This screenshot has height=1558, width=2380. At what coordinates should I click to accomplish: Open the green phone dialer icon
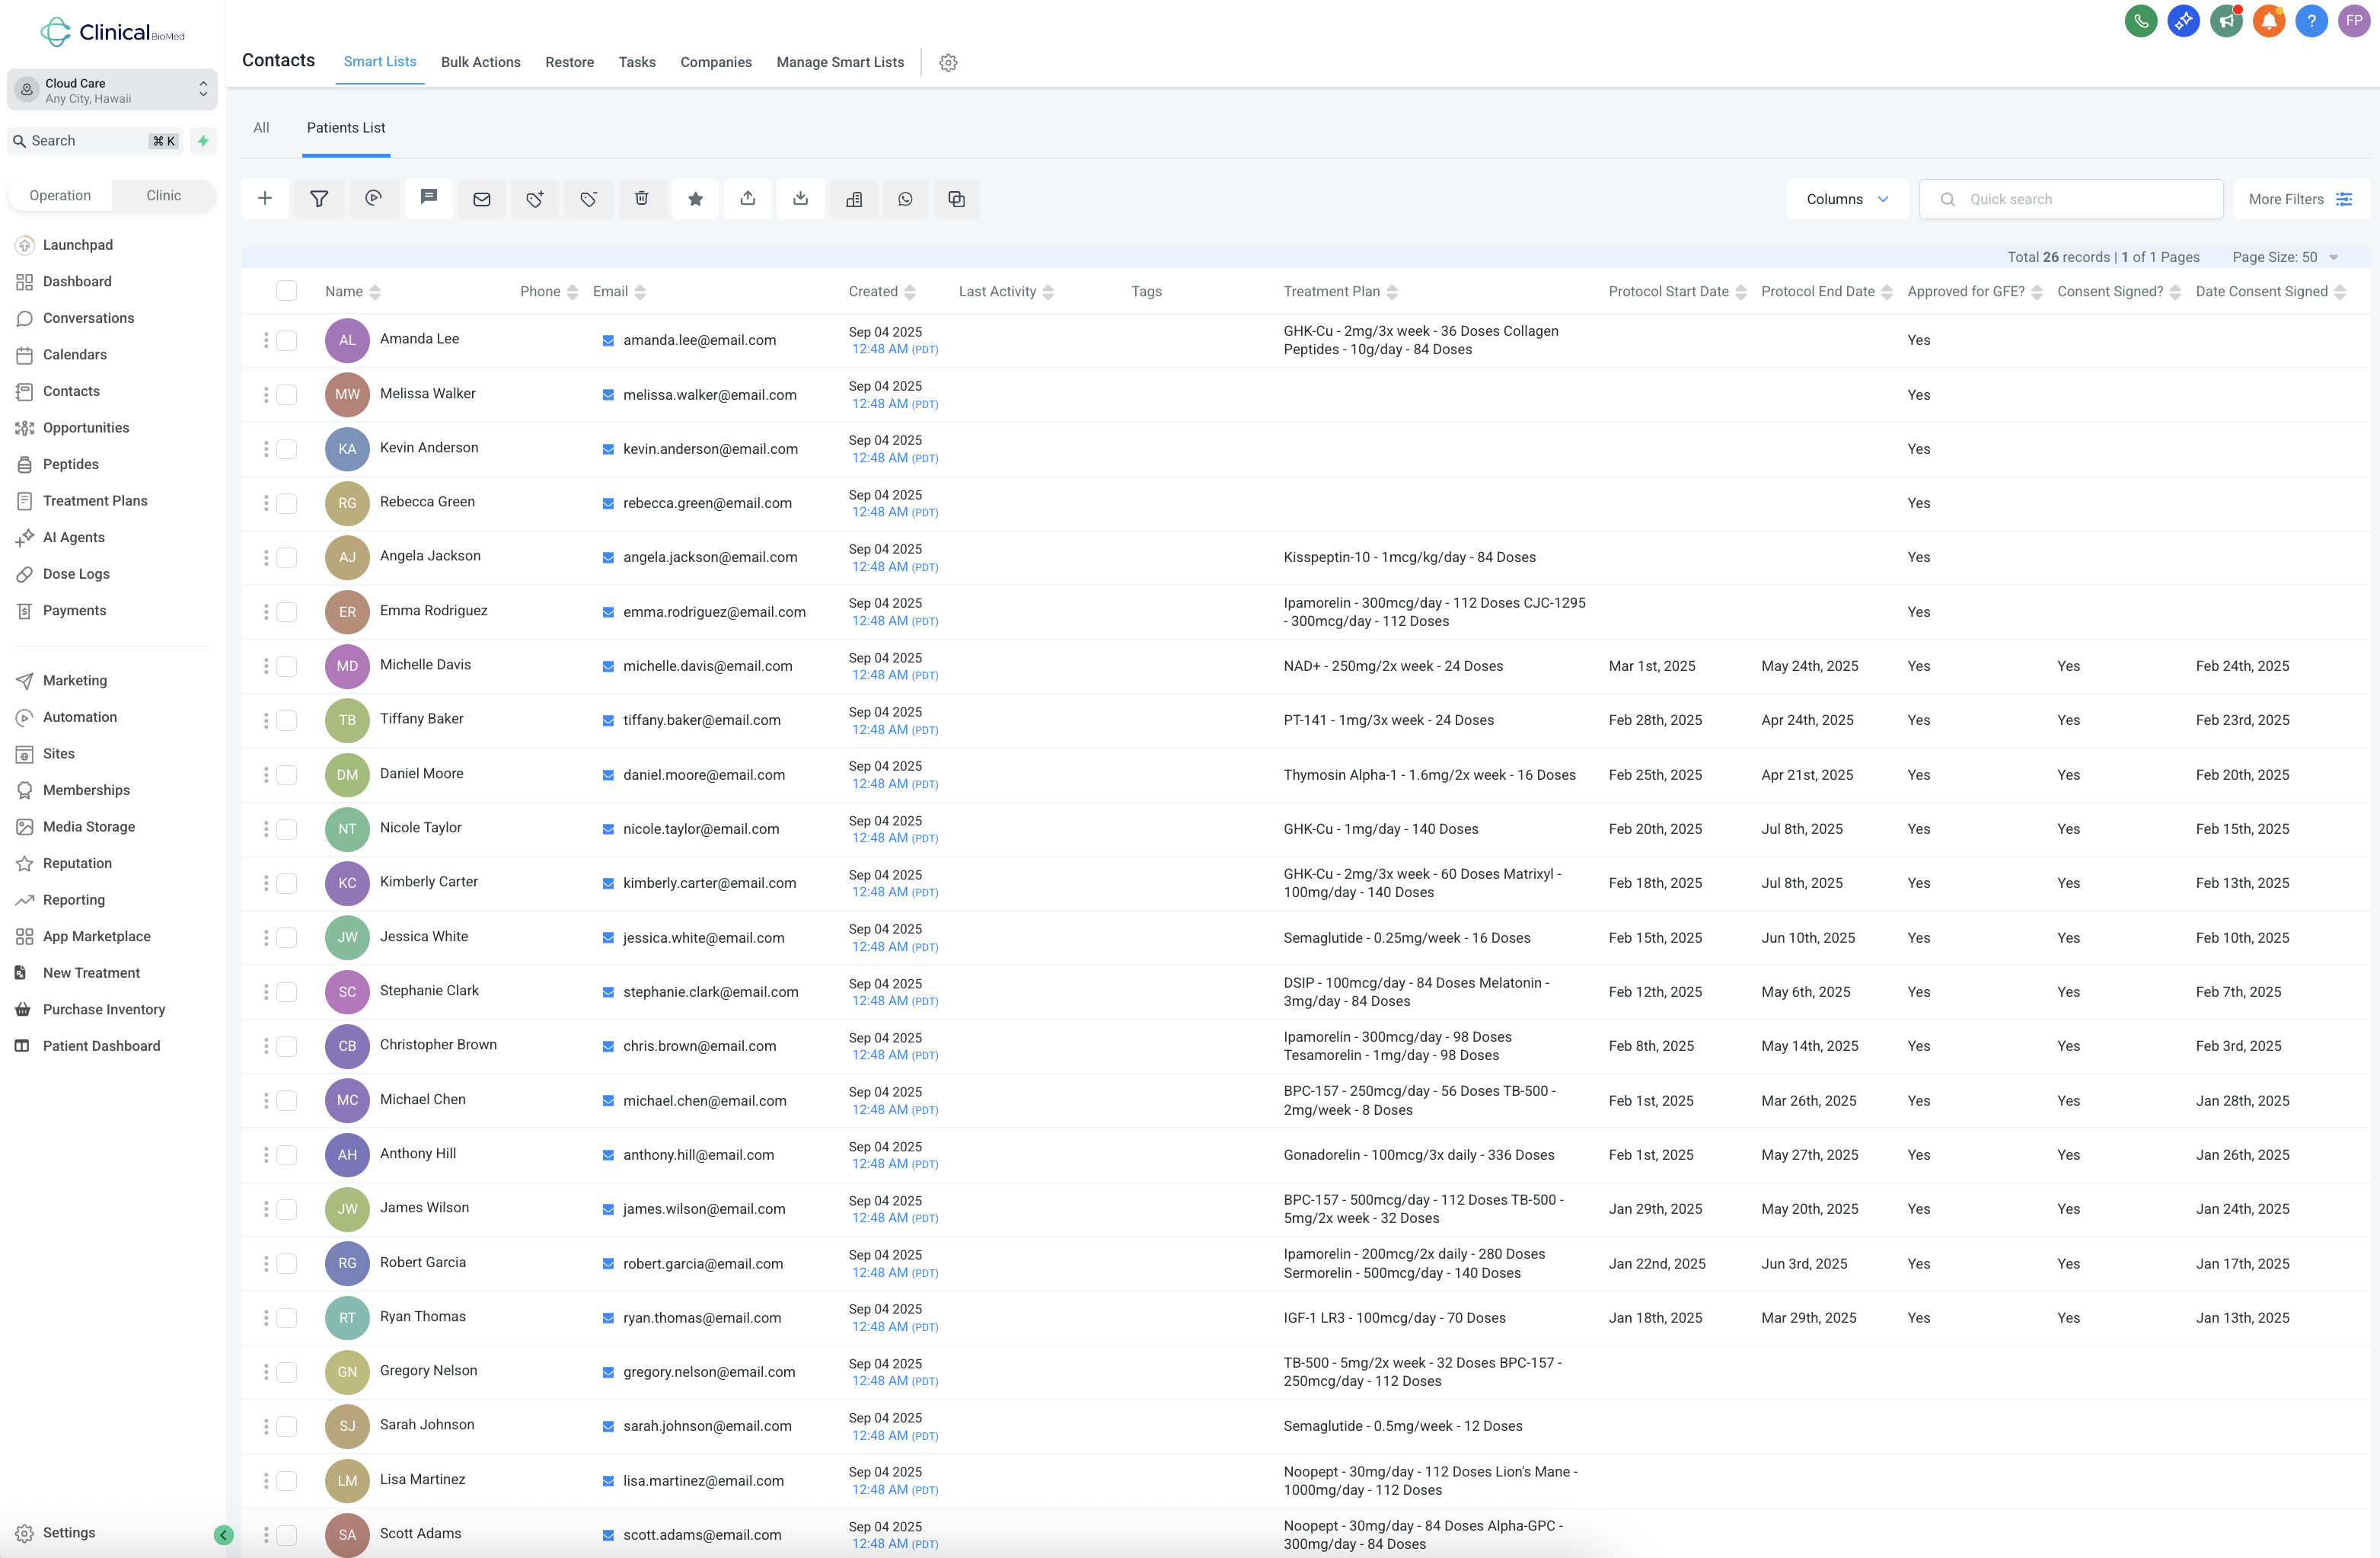pos(2140,21)
